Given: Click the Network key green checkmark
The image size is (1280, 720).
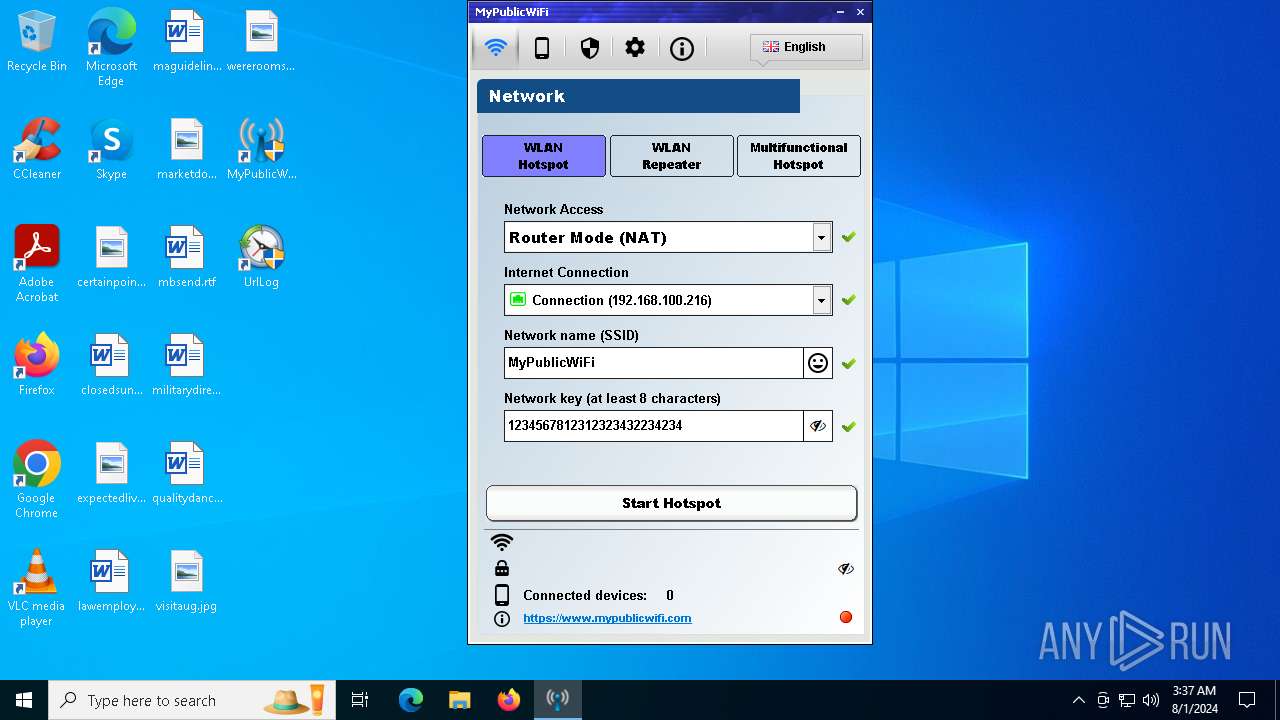Looking at the screenshot, I should click(848, 426).
